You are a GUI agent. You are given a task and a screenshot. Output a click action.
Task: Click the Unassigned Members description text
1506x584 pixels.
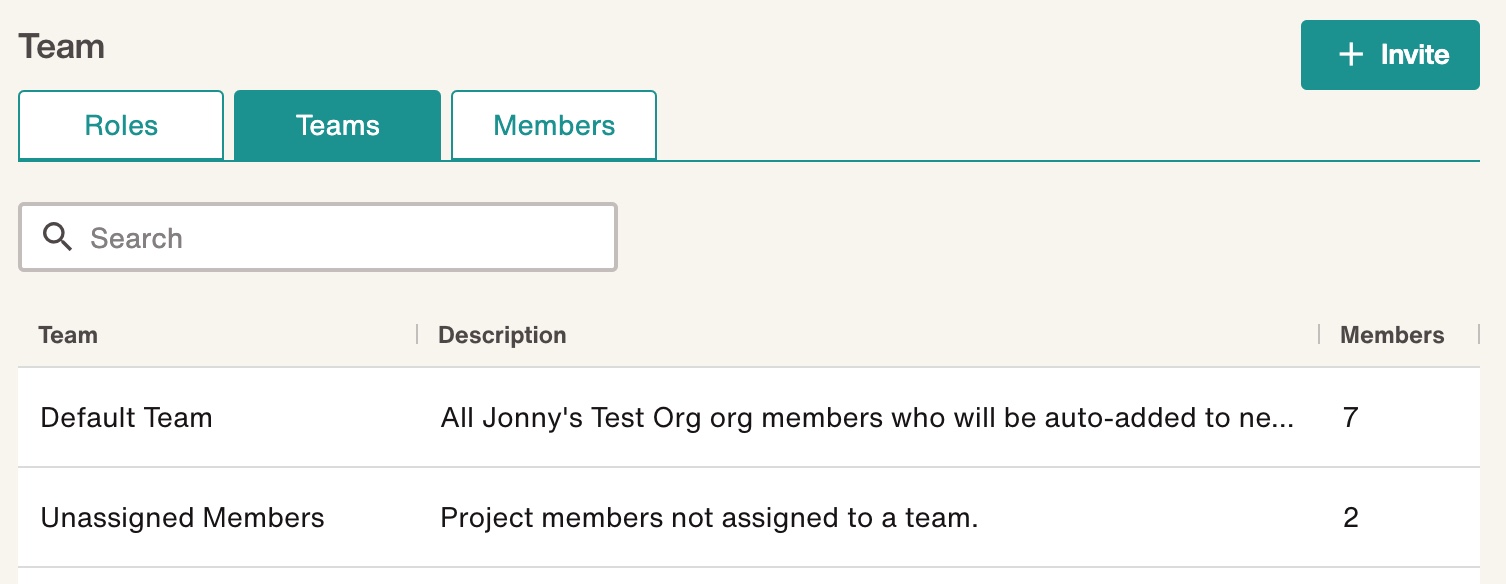708,518
